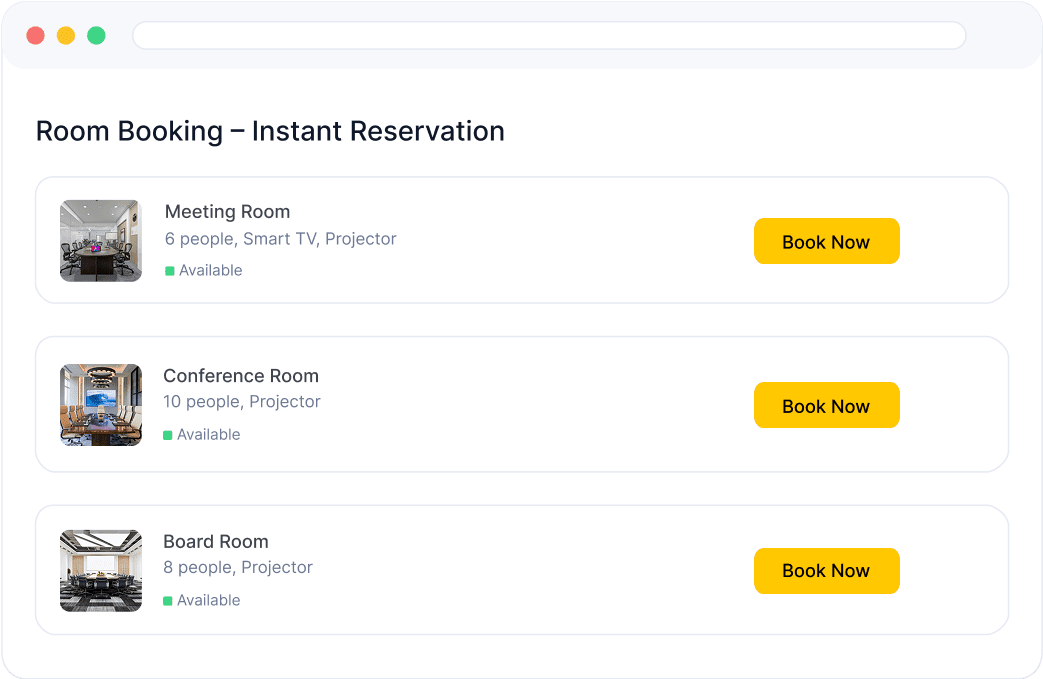Open the Conference Room photo thumbnail

click(101, 405)
